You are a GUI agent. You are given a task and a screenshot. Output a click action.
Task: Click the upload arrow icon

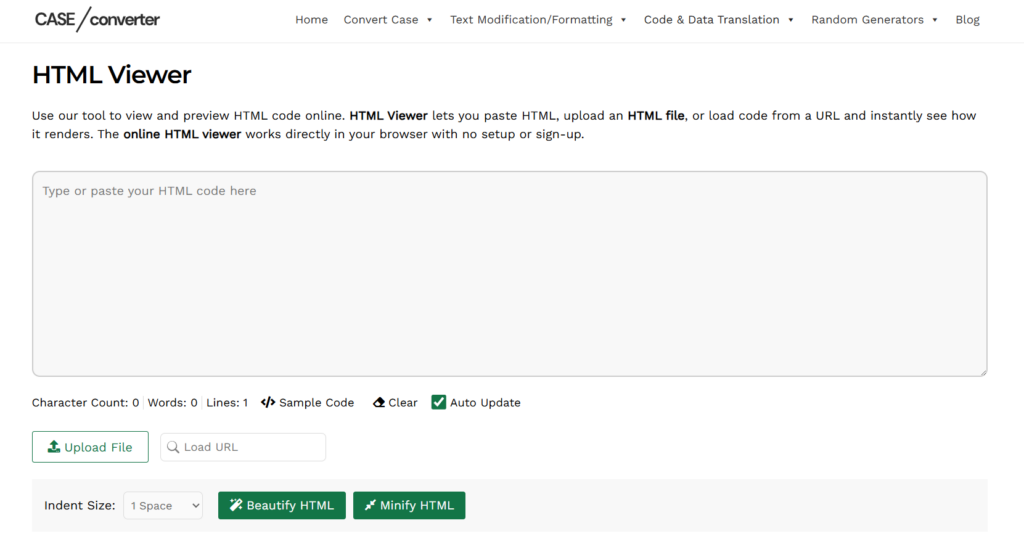tap(54, 446)
